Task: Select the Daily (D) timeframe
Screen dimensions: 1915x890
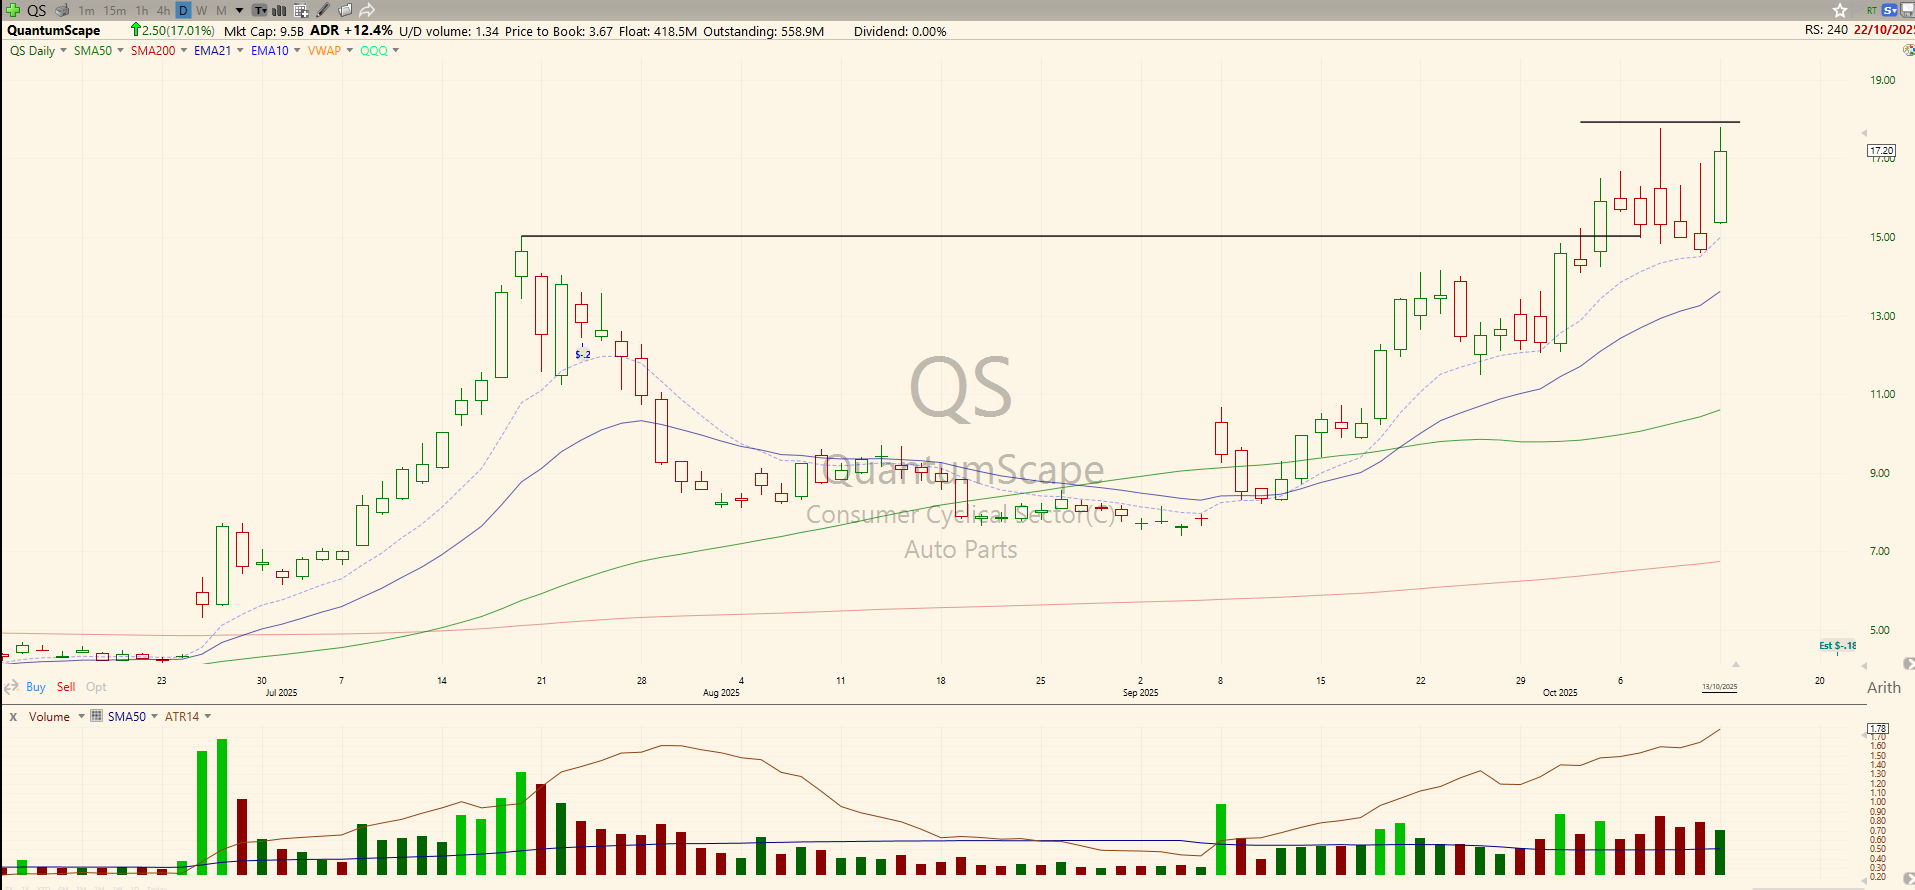Action: [x=183, y=10]
